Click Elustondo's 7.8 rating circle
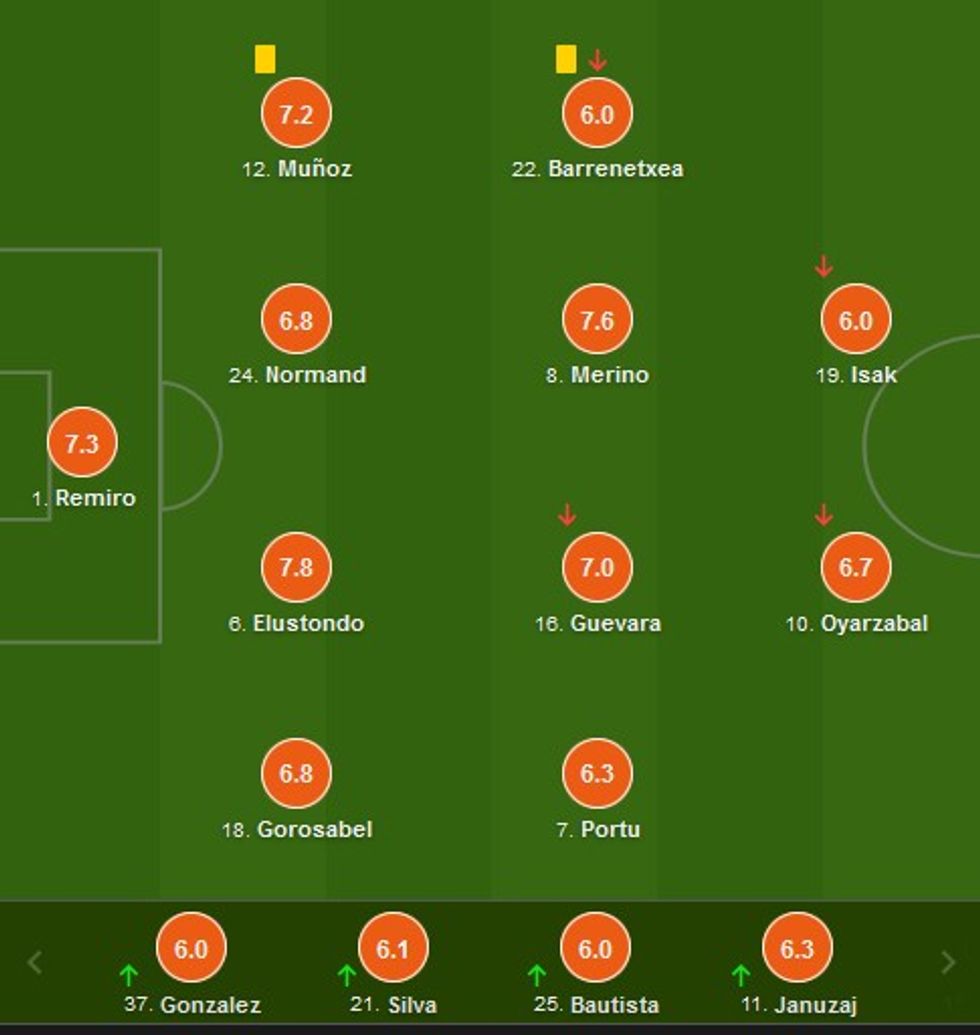980x1035 pixels. point(296,567)
